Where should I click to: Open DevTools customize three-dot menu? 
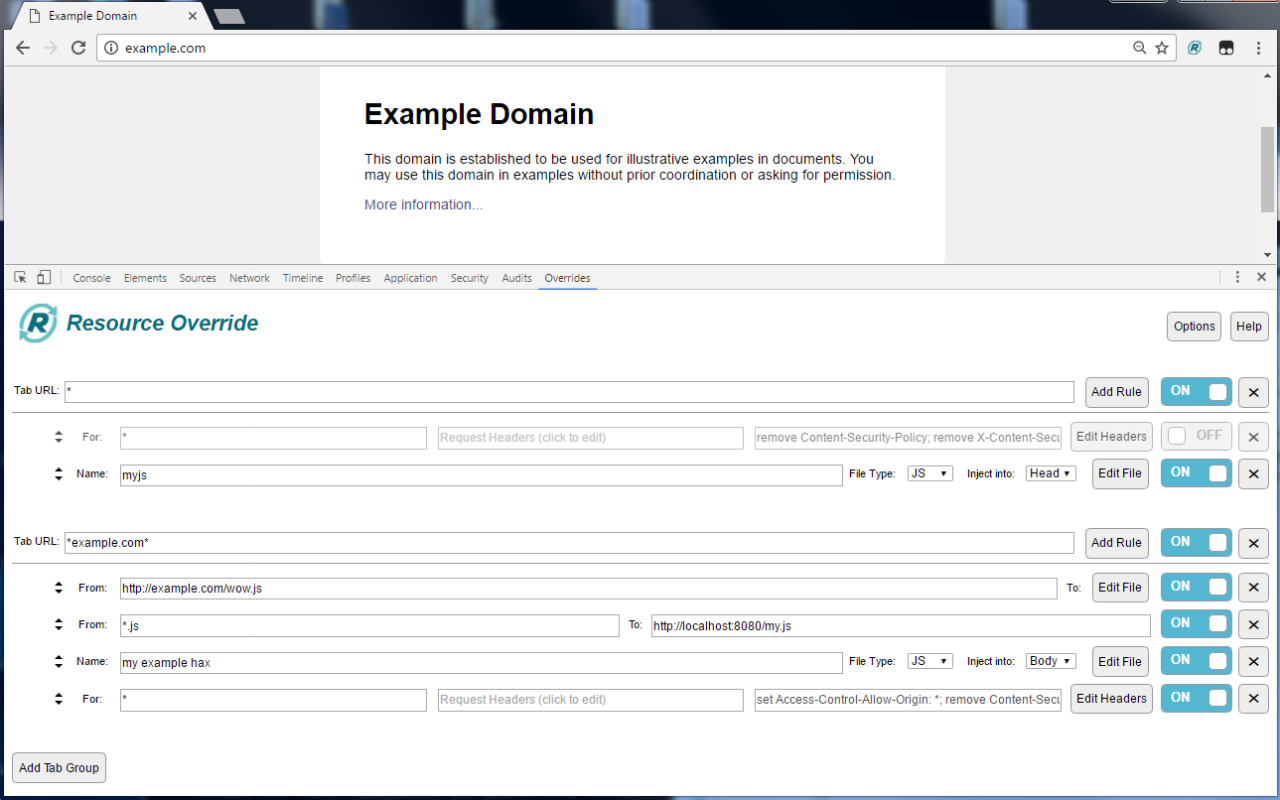pos(1237,277)
